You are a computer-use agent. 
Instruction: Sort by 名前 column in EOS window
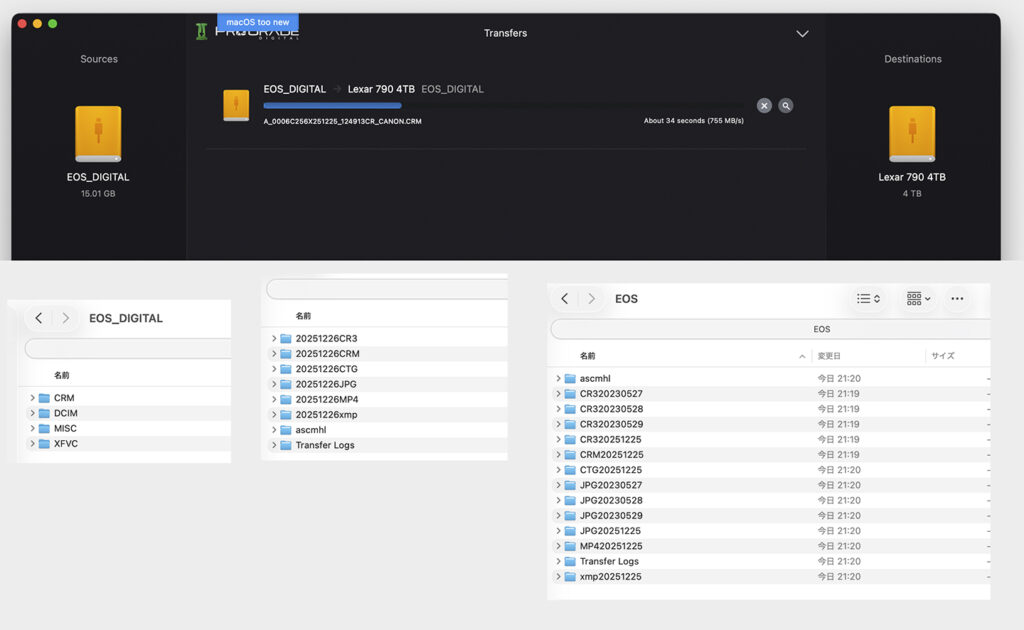point(588,356)
